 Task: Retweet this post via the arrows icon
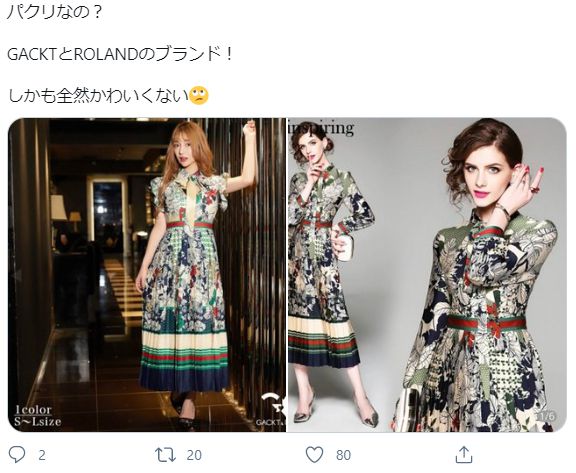(165, 455)
